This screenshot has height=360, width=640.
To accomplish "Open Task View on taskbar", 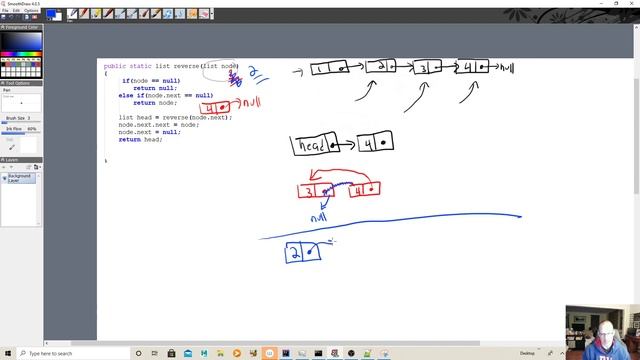I will 155,353.
